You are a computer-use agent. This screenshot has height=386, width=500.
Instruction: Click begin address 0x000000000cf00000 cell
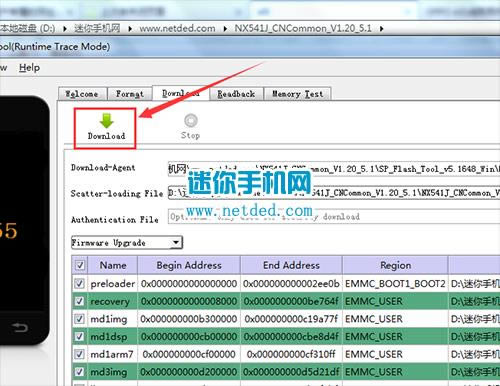[x=189, y=354]
